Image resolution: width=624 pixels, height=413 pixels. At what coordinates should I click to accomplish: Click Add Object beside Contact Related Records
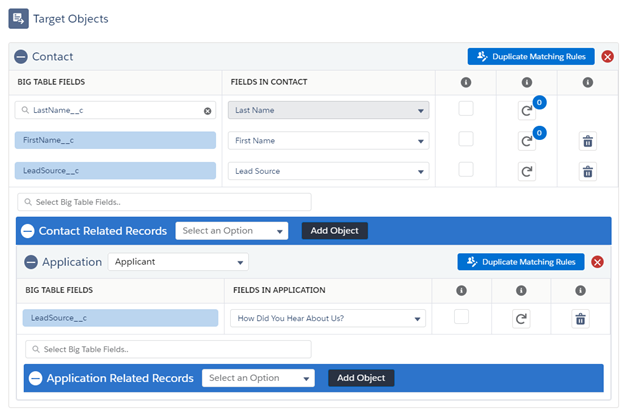click(x=335, y=231)
